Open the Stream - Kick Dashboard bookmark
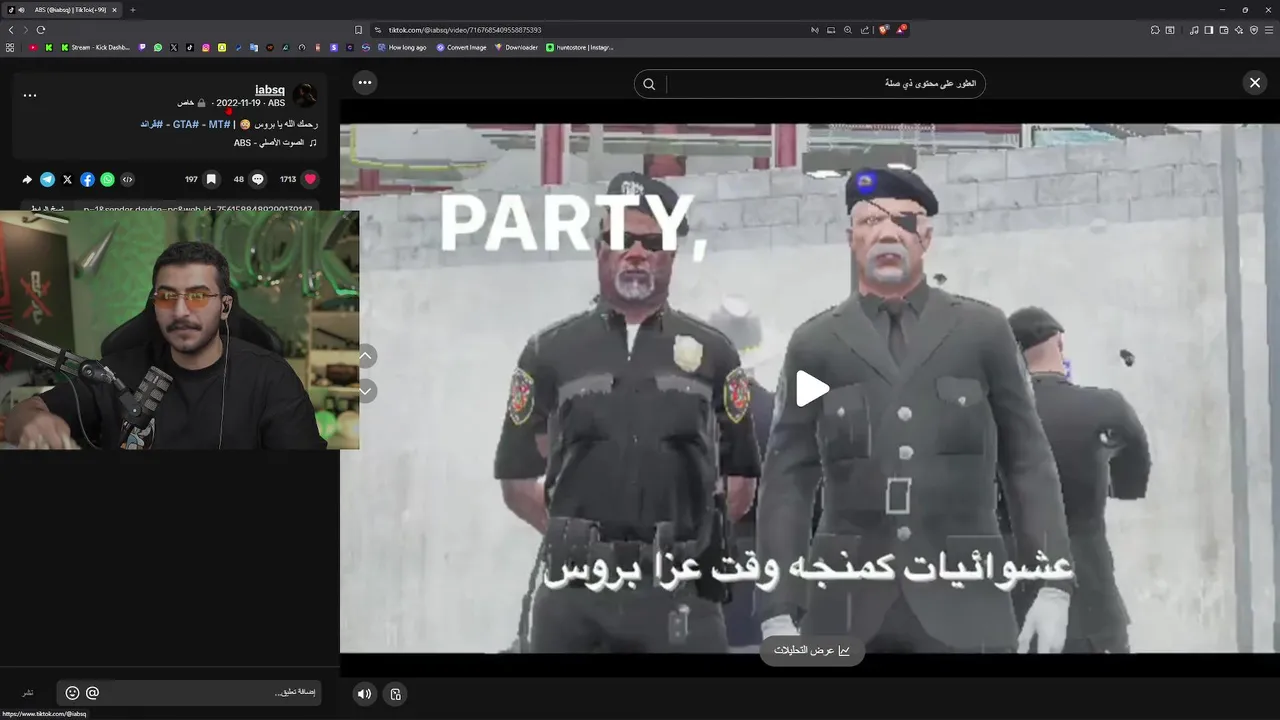The height and width of the screenshot is (720, 1280). (x=95, y=47)
